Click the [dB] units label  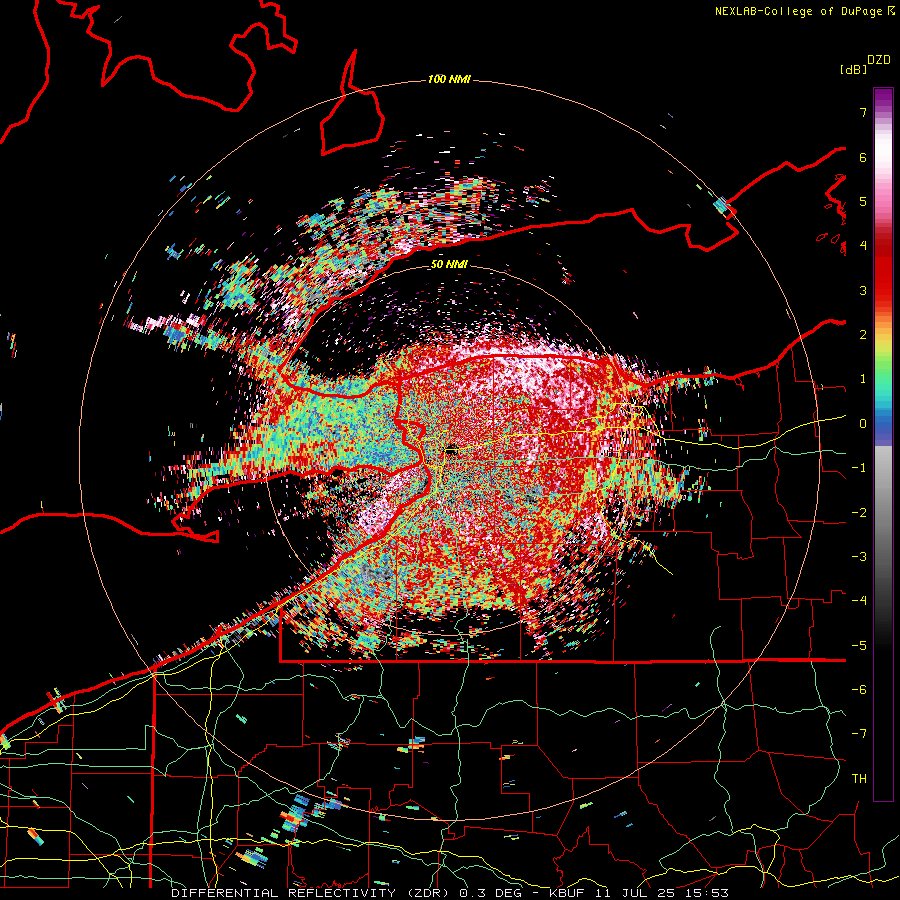(x=853, y=69)
